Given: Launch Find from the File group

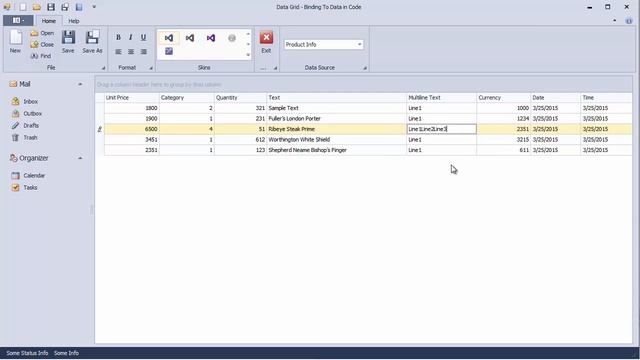Looking at the screenshot, I should tap(41, 56).
